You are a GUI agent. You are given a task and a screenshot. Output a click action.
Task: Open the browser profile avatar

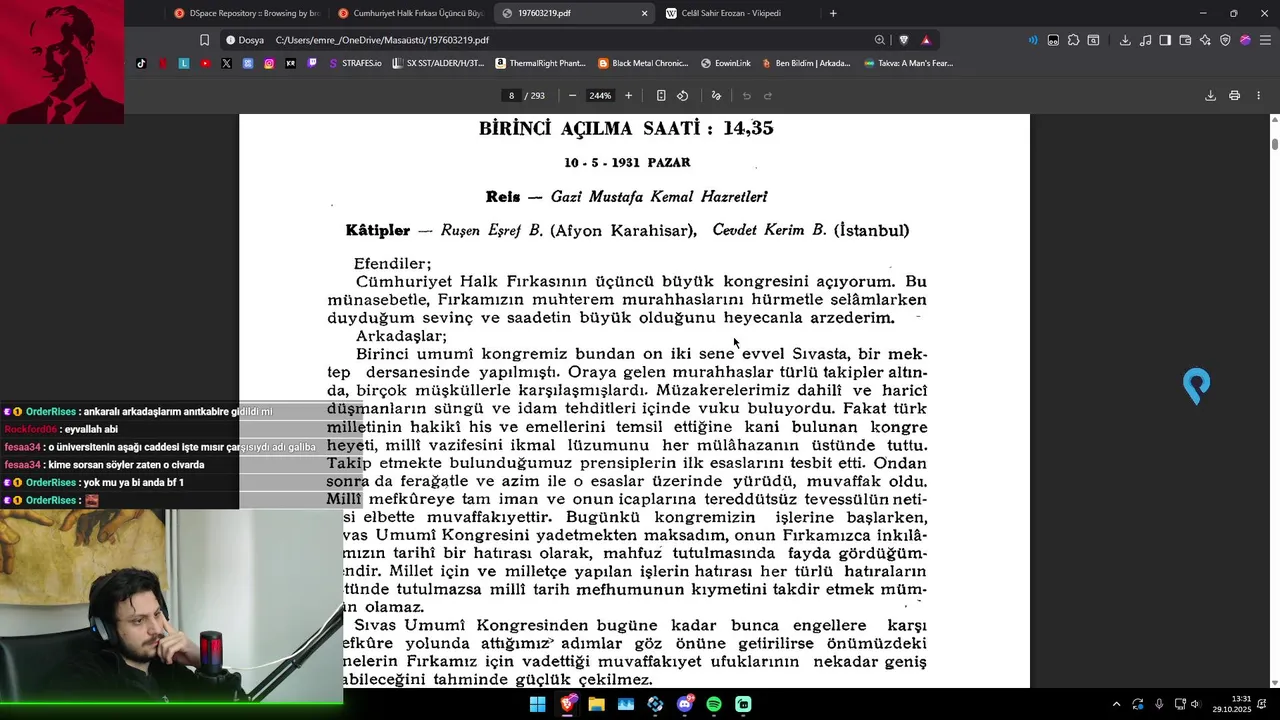[x=1245, y=40]
